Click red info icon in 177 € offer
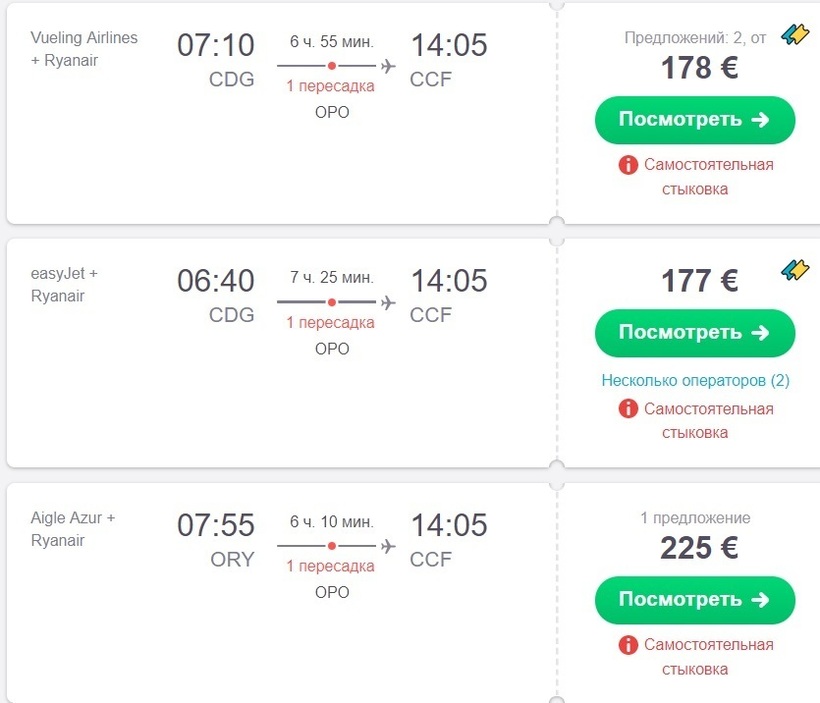 point(628,409)
